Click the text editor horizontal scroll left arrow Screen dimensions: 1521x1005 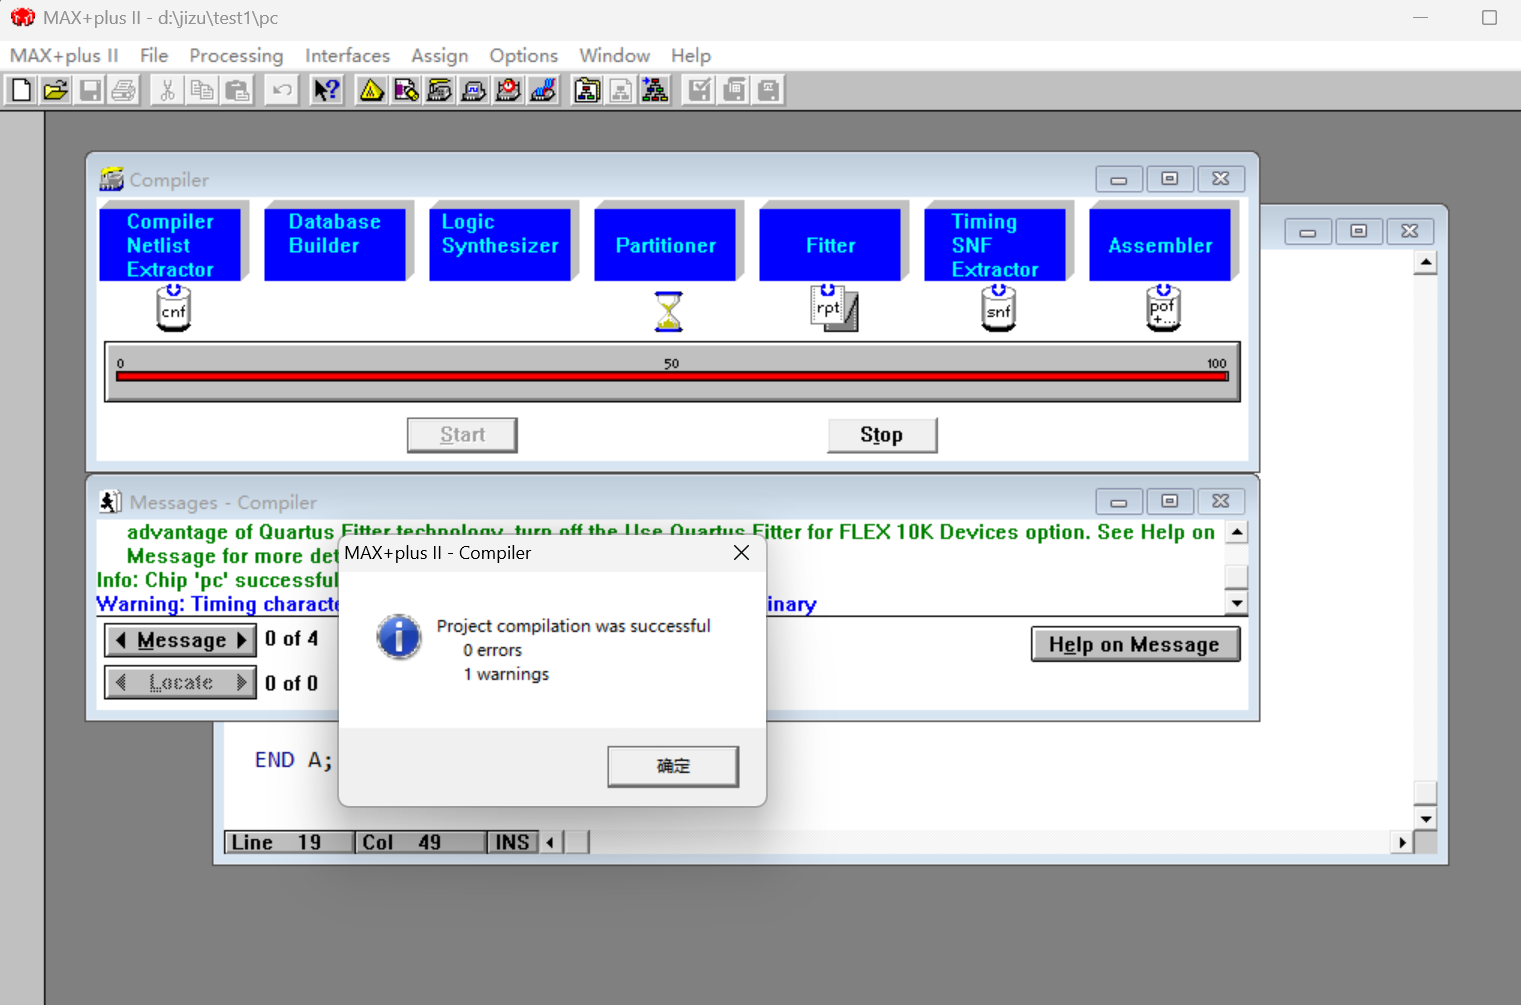click(550, 843)
